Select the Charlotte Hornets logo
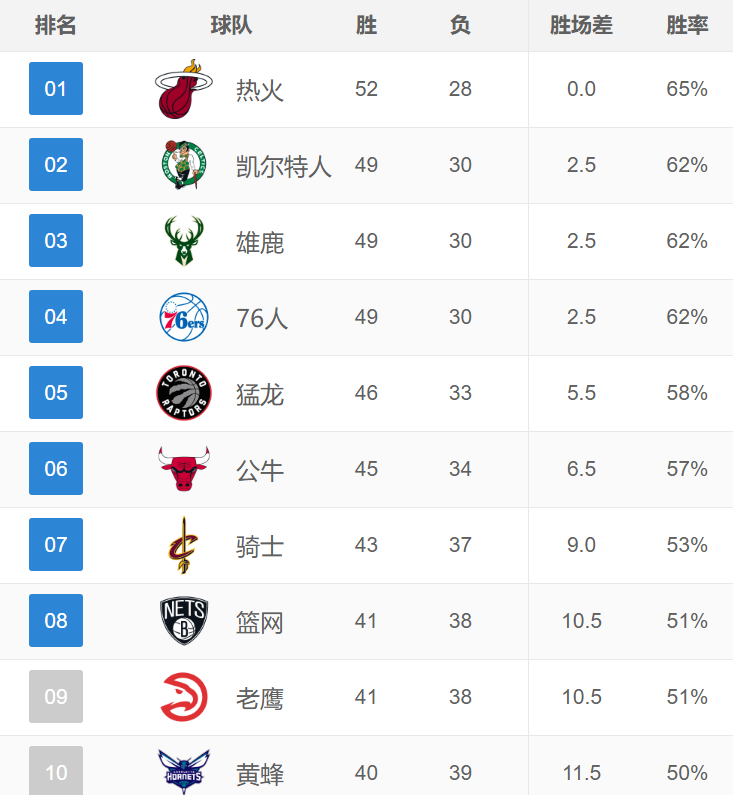 coord(184,772)
